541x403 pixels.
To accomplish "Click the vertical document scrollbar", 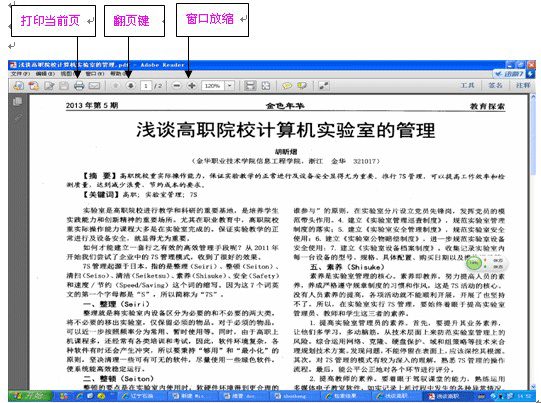I will [x=532, y=242].
